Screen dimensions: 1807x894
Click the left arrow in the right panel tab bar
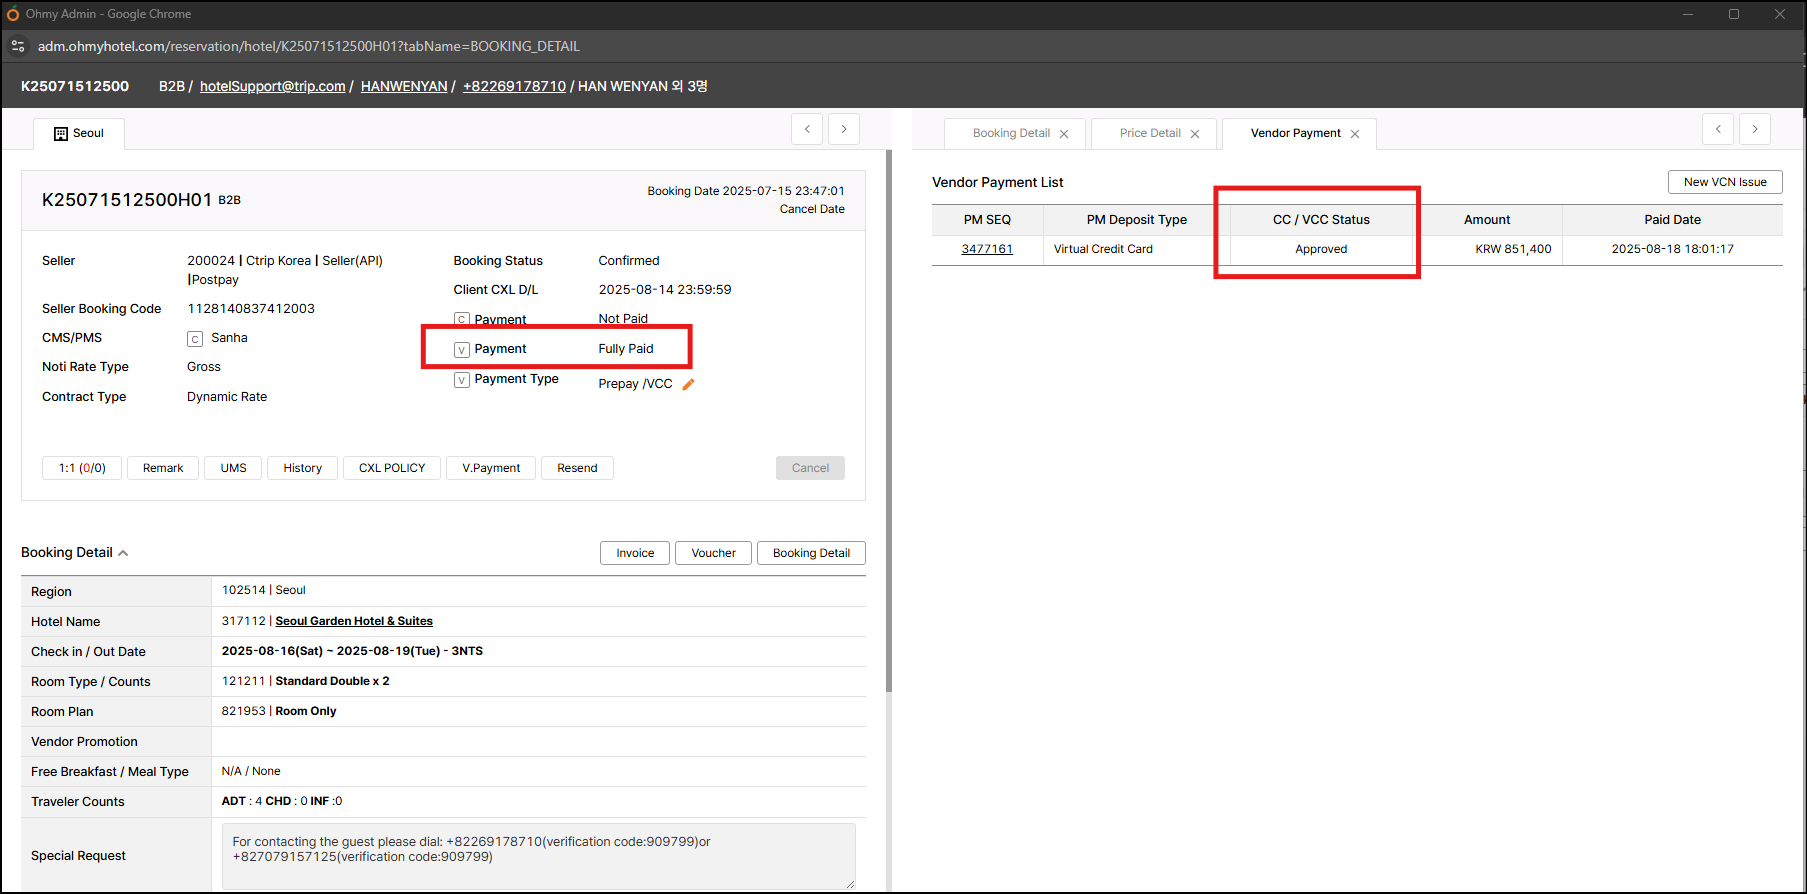1718,129
